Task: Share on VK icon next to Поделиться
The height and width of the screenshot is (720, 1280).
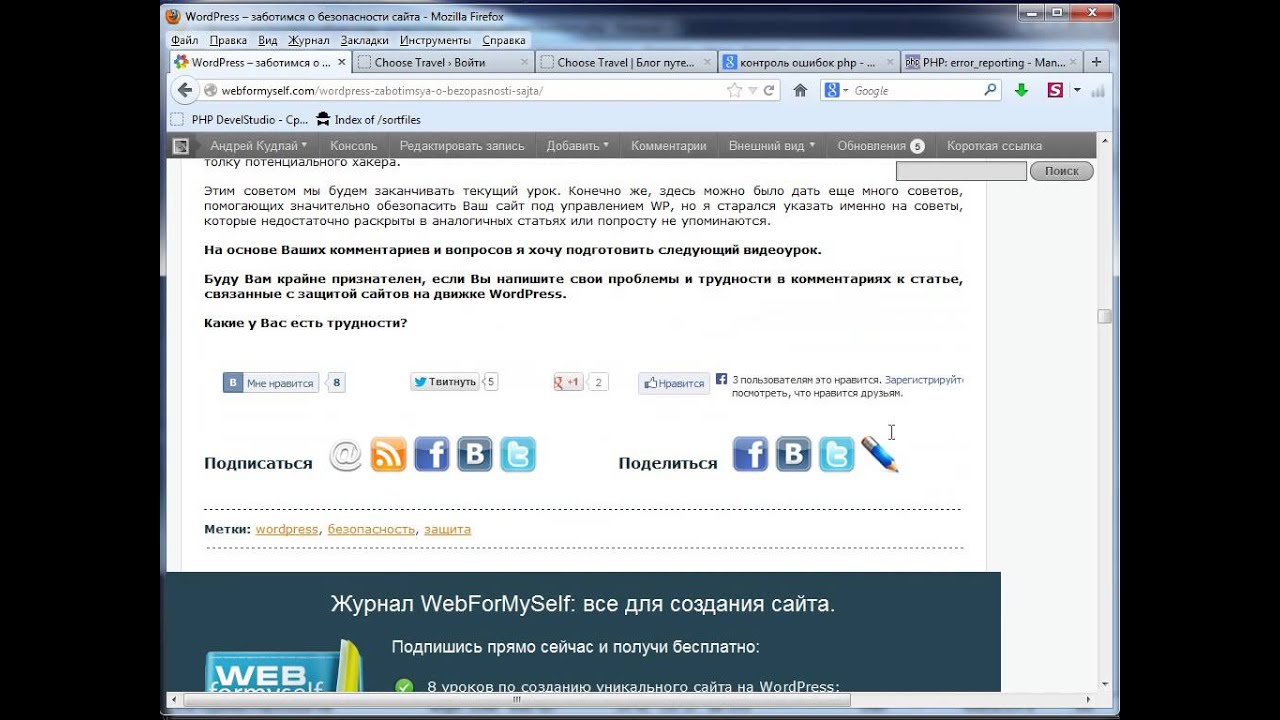Action: [793, 455]
